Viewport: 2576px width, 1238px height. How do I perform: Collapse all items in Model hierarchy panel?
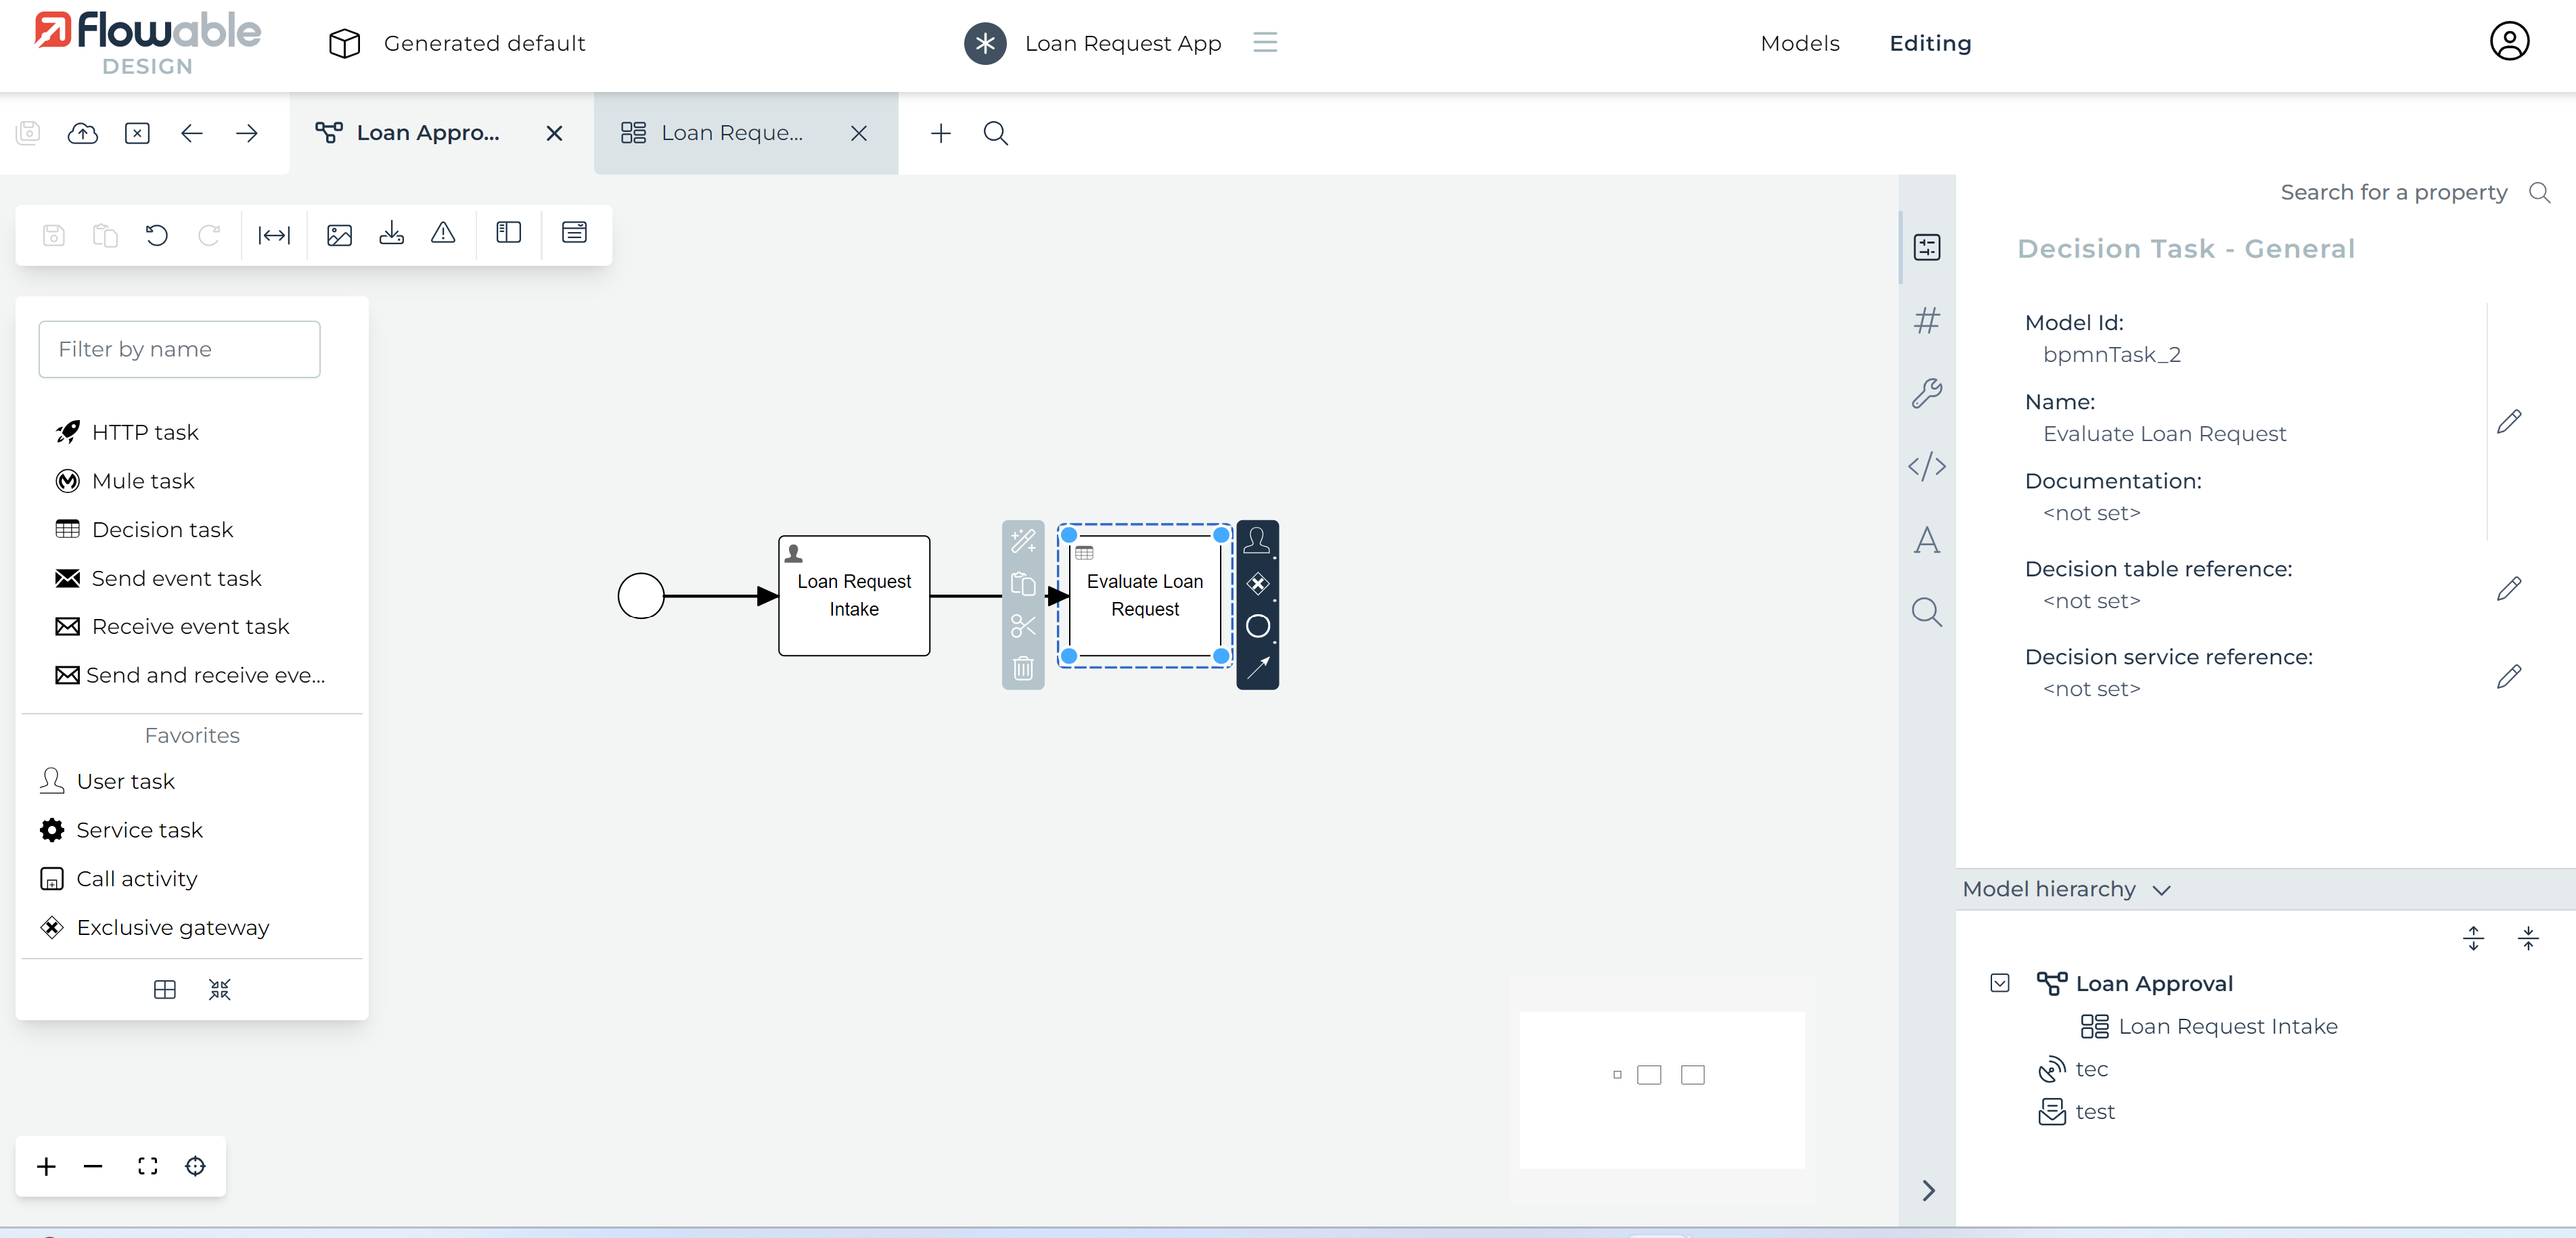pyautogui.click(x=2529, y=938)
